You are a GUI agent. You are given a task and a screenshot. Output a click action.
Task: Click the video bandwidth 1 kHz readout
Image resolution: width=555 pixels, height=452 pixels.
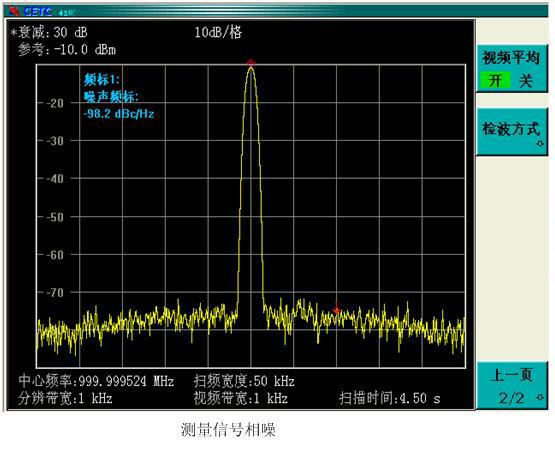[241, 399]
